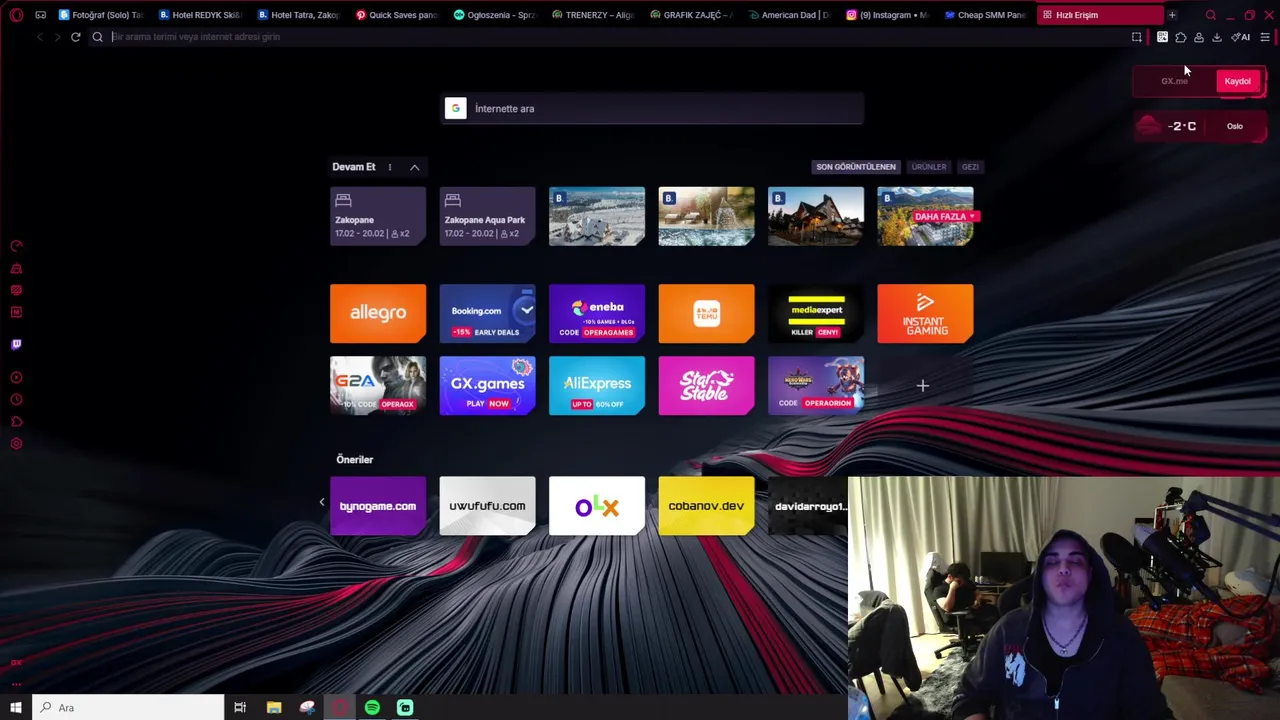Click the snapshot capture icon in toolbar
The image size is (1280, 720).
click(x=1137, y=37)
